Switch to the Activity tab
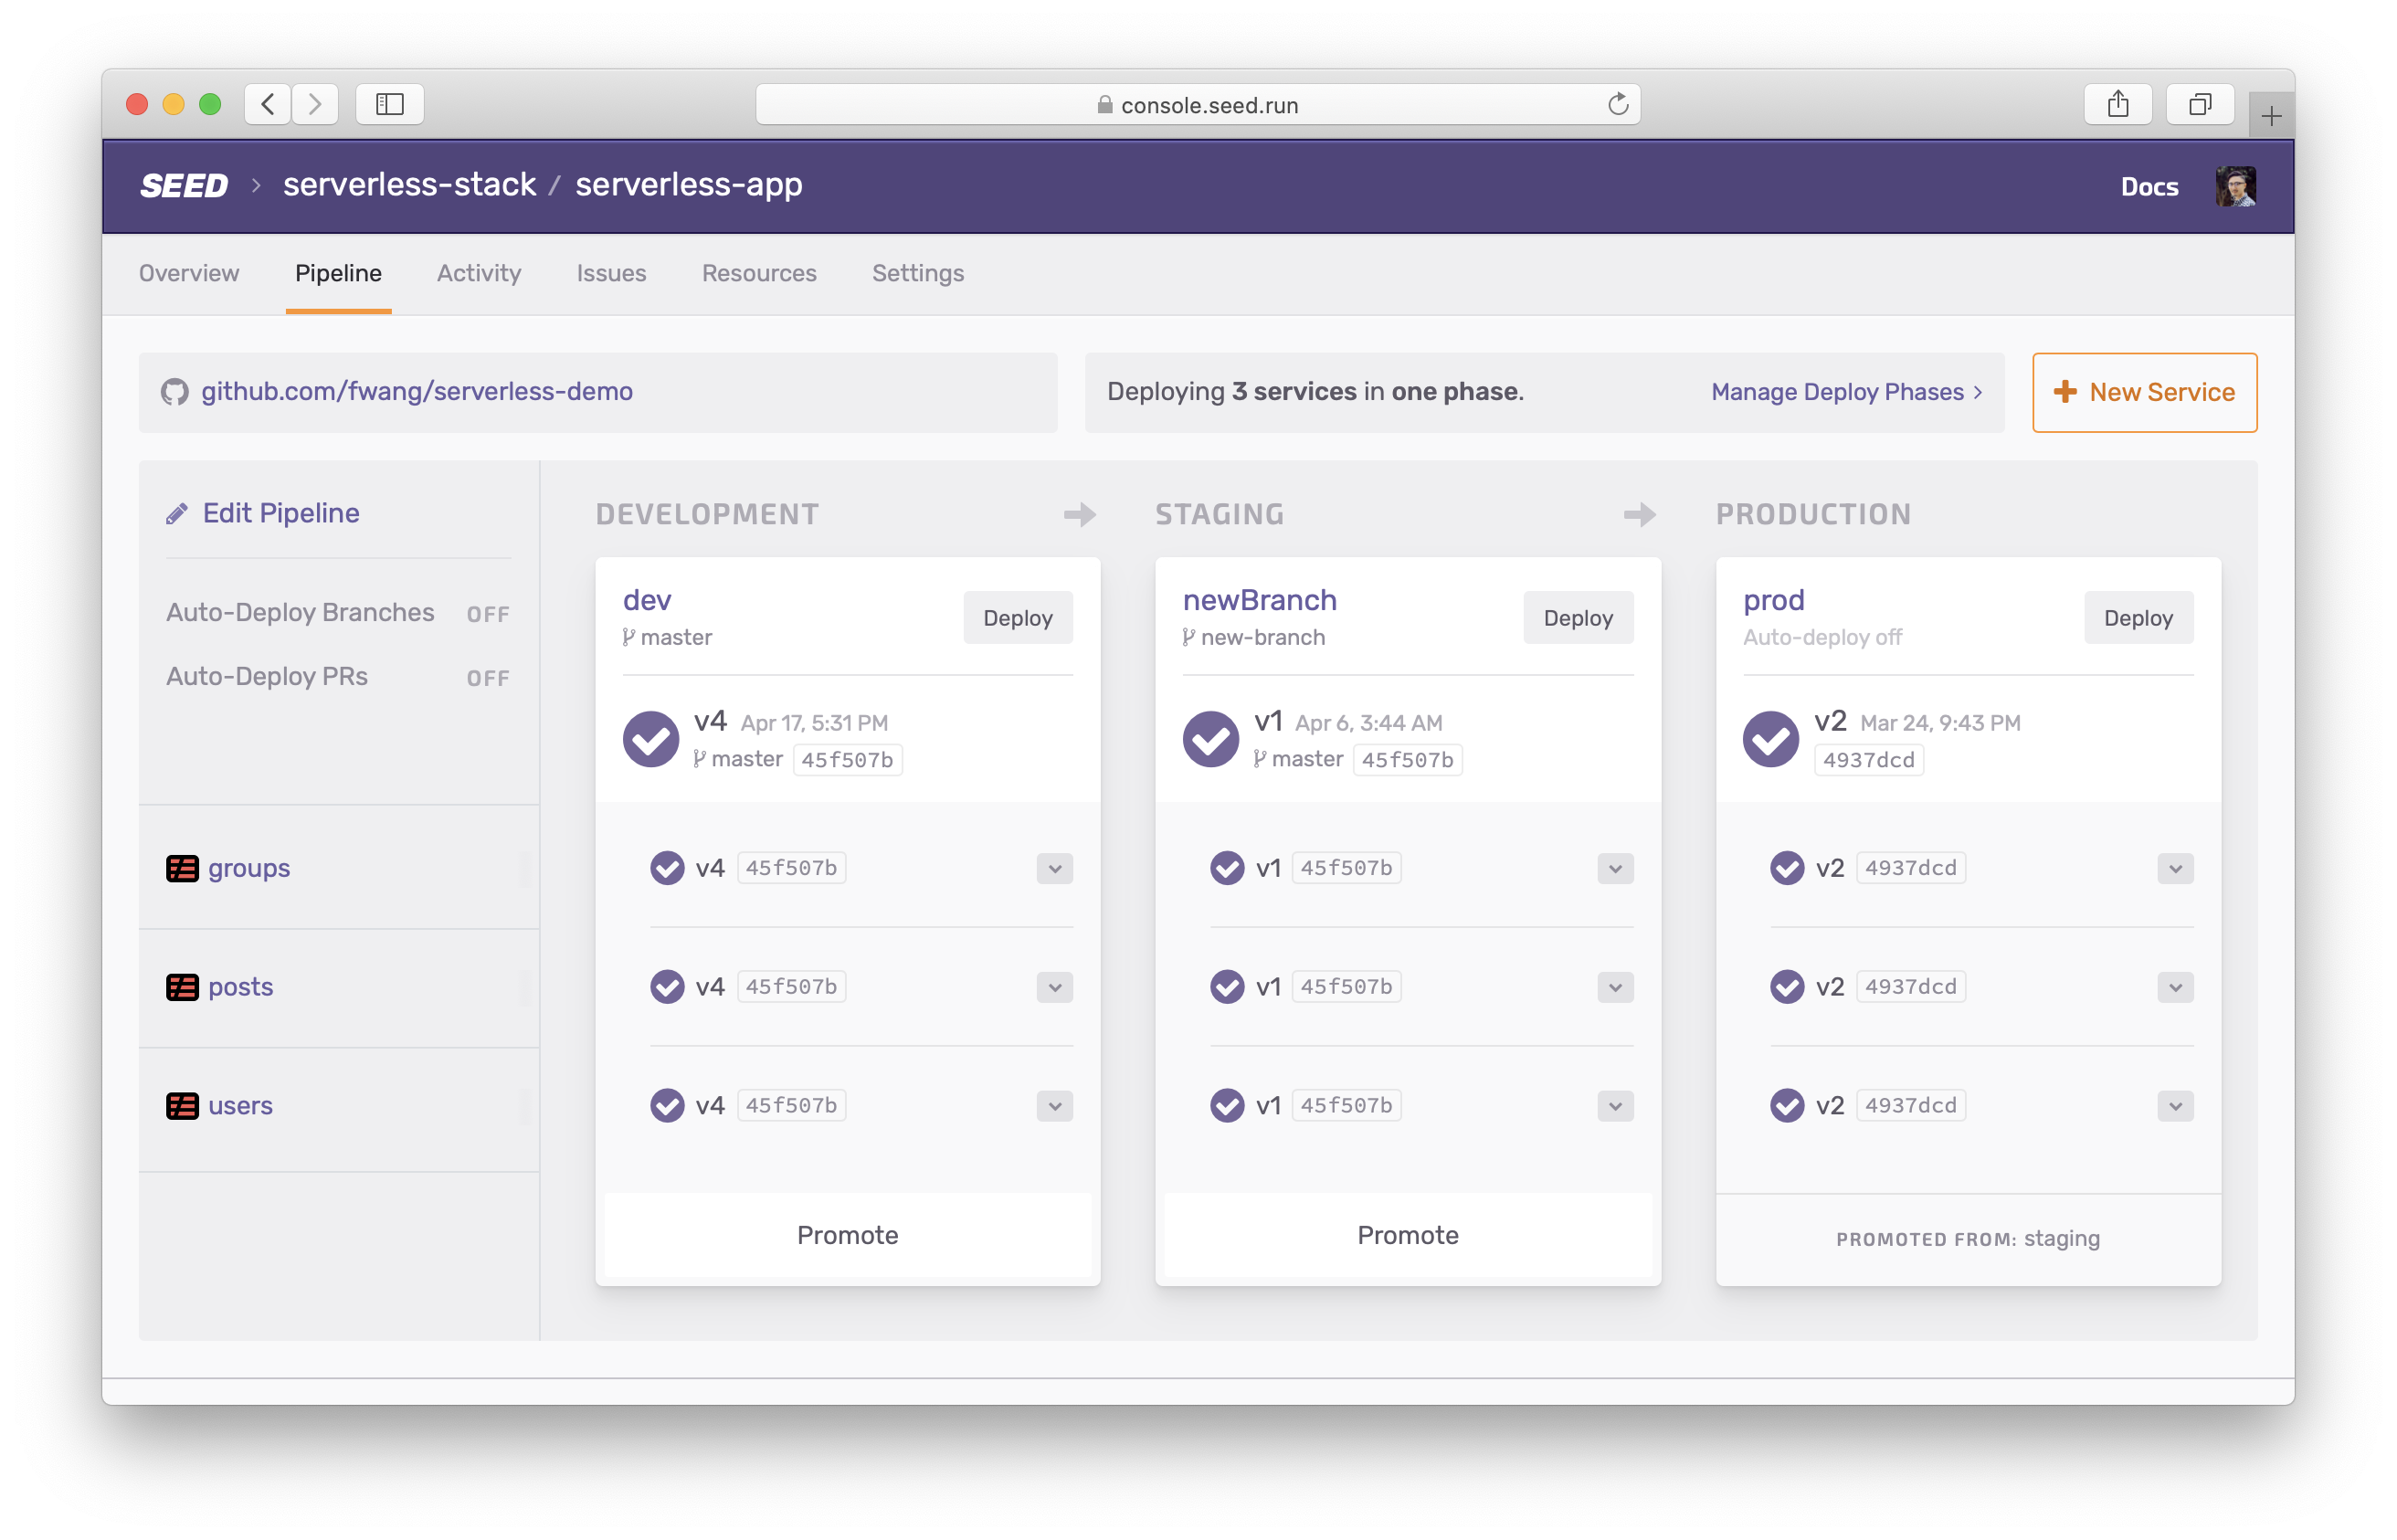 tap(480, 272)
